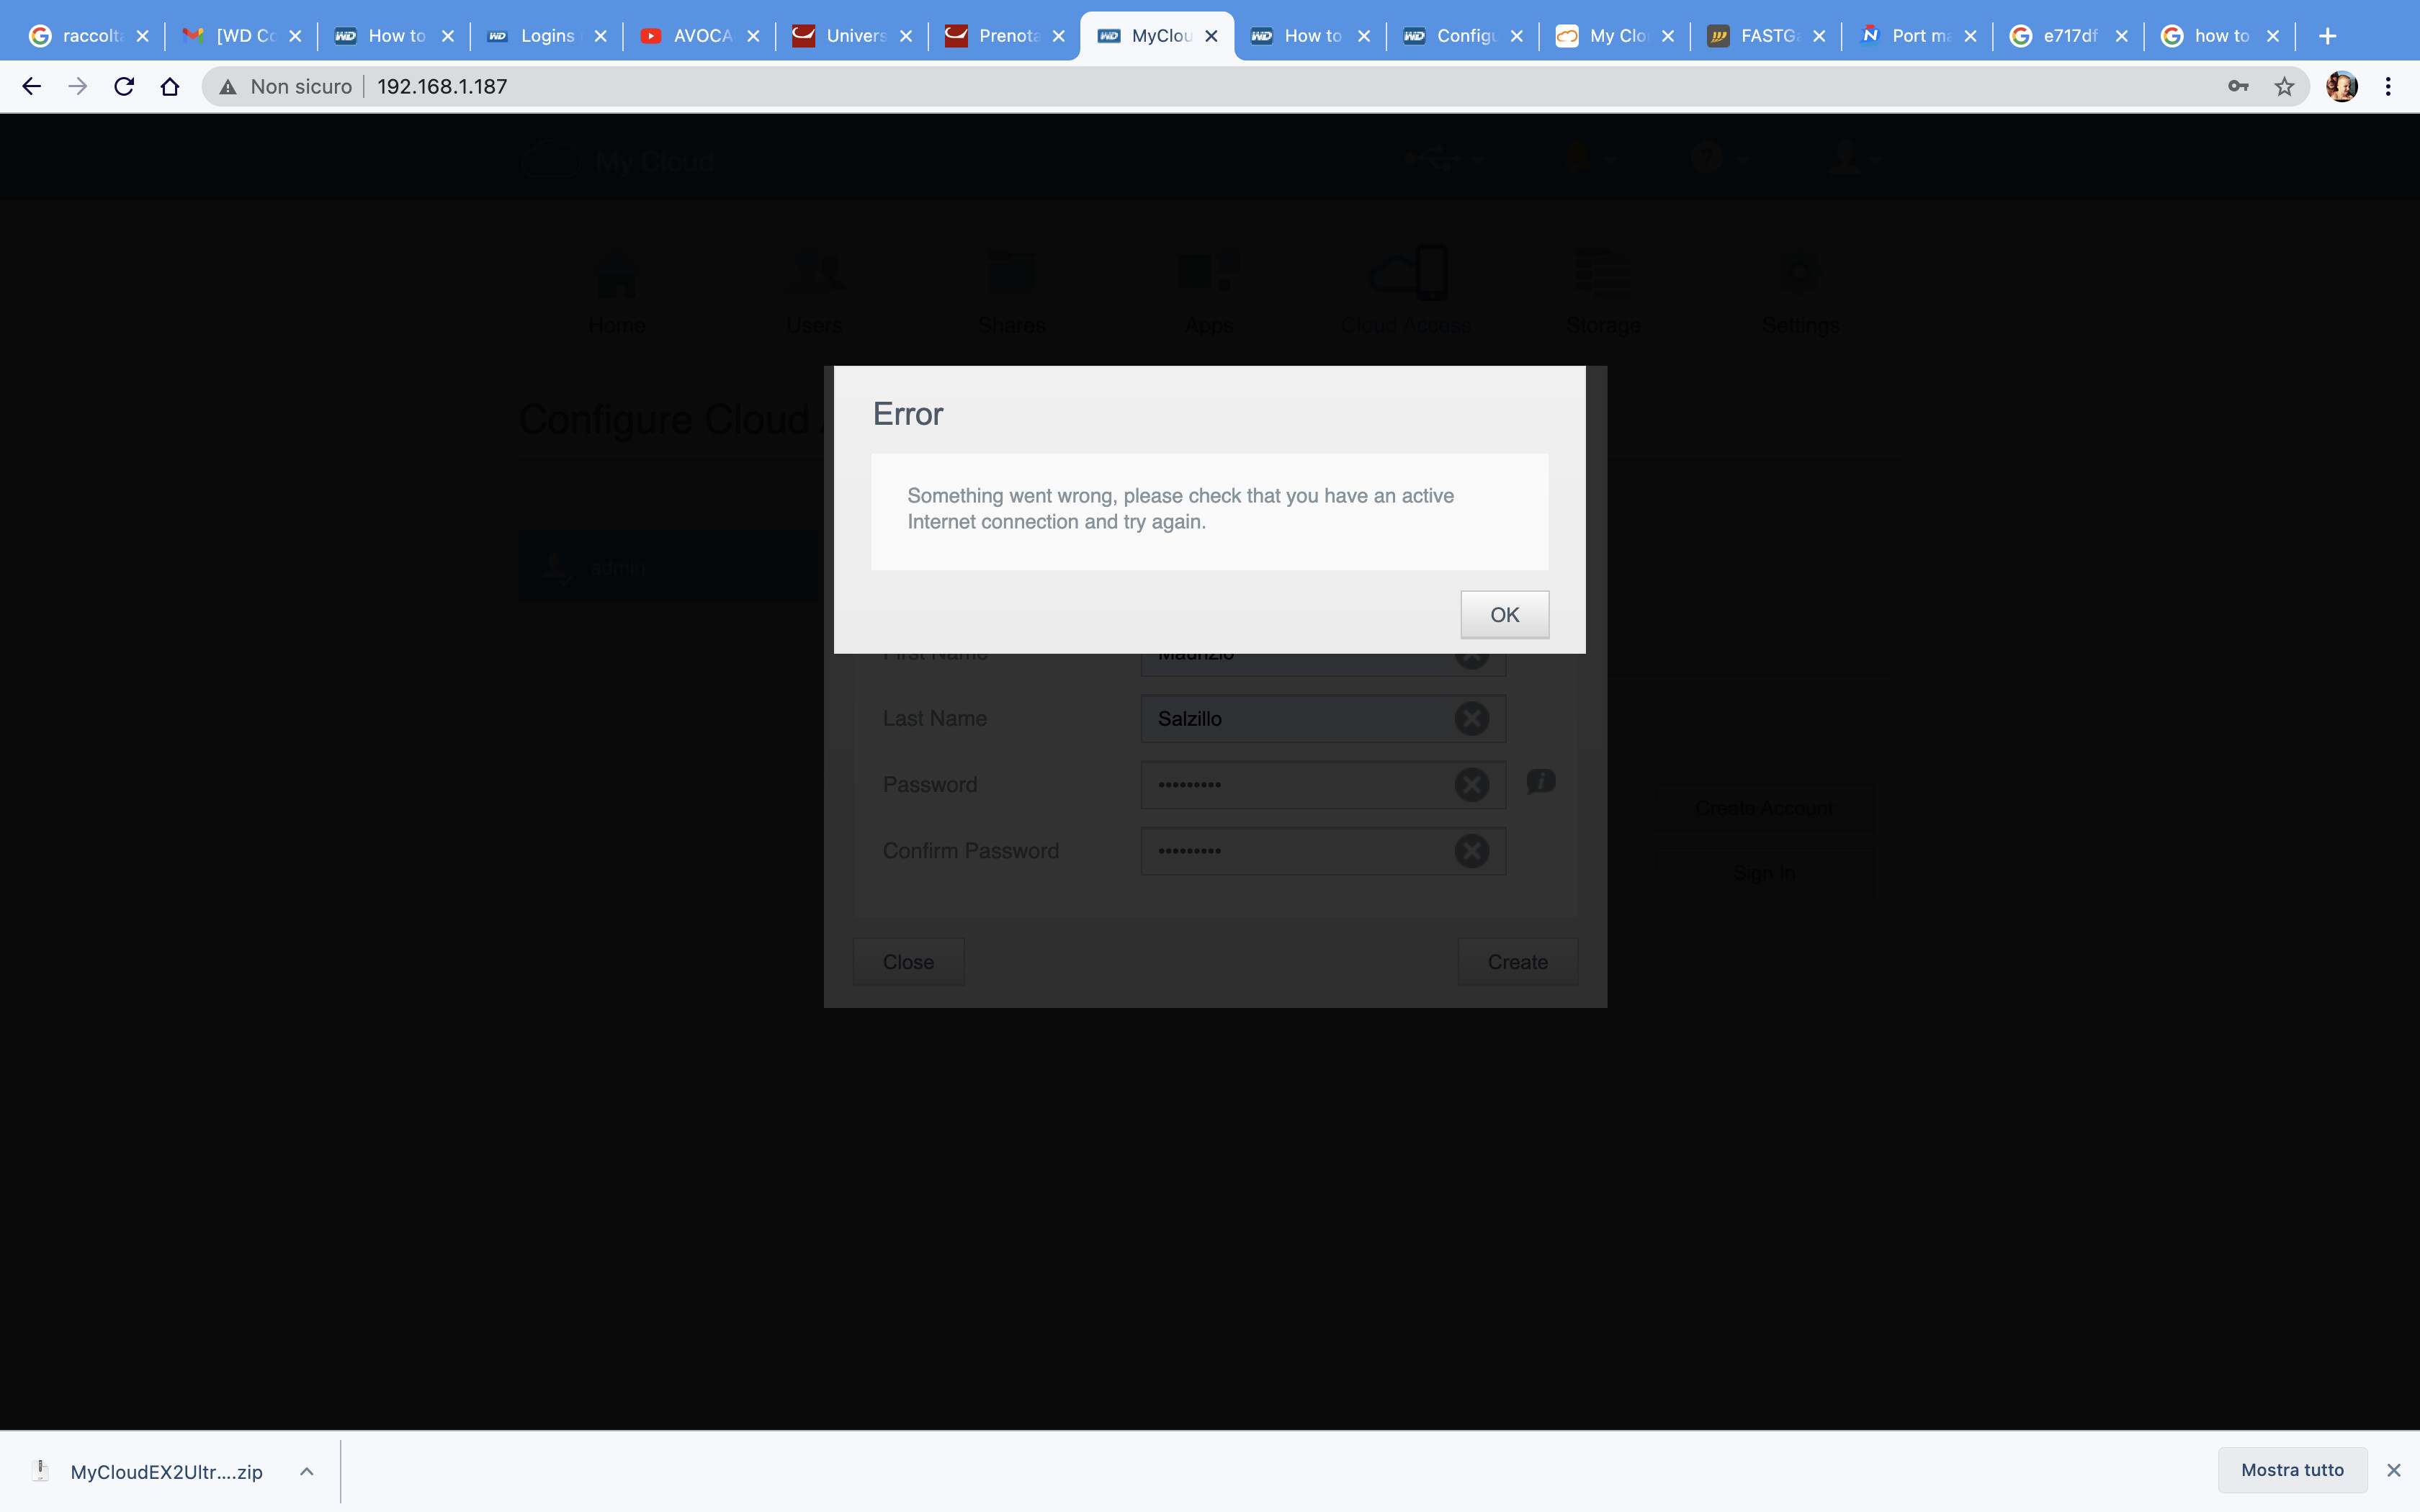Click the saved passwords key icon
Screen dimensions: 2420x1512
point(2238,87)
